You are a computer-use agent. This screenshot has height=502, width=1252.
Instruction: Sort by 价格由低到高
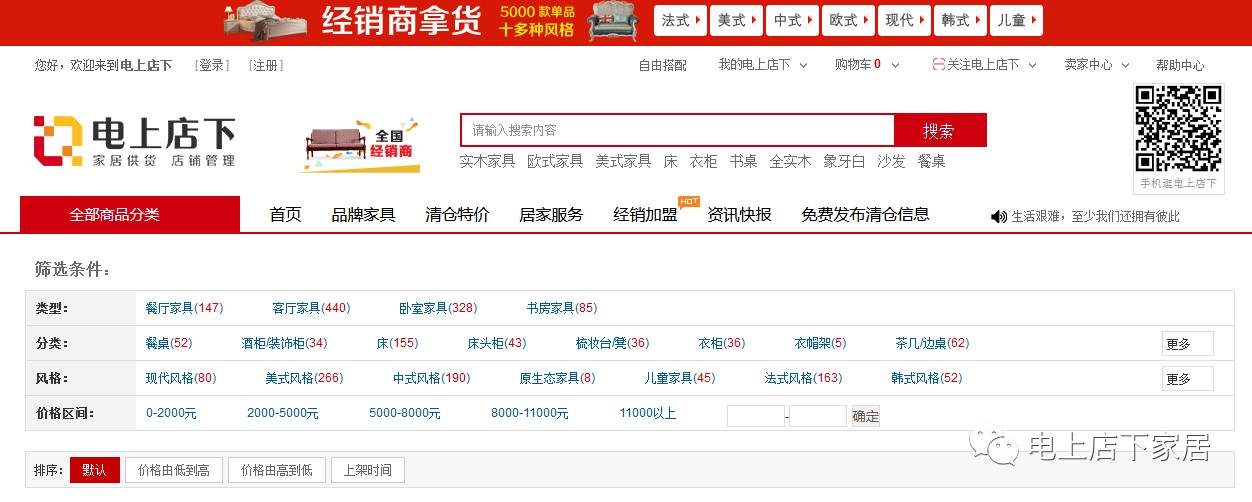(173, 470)
